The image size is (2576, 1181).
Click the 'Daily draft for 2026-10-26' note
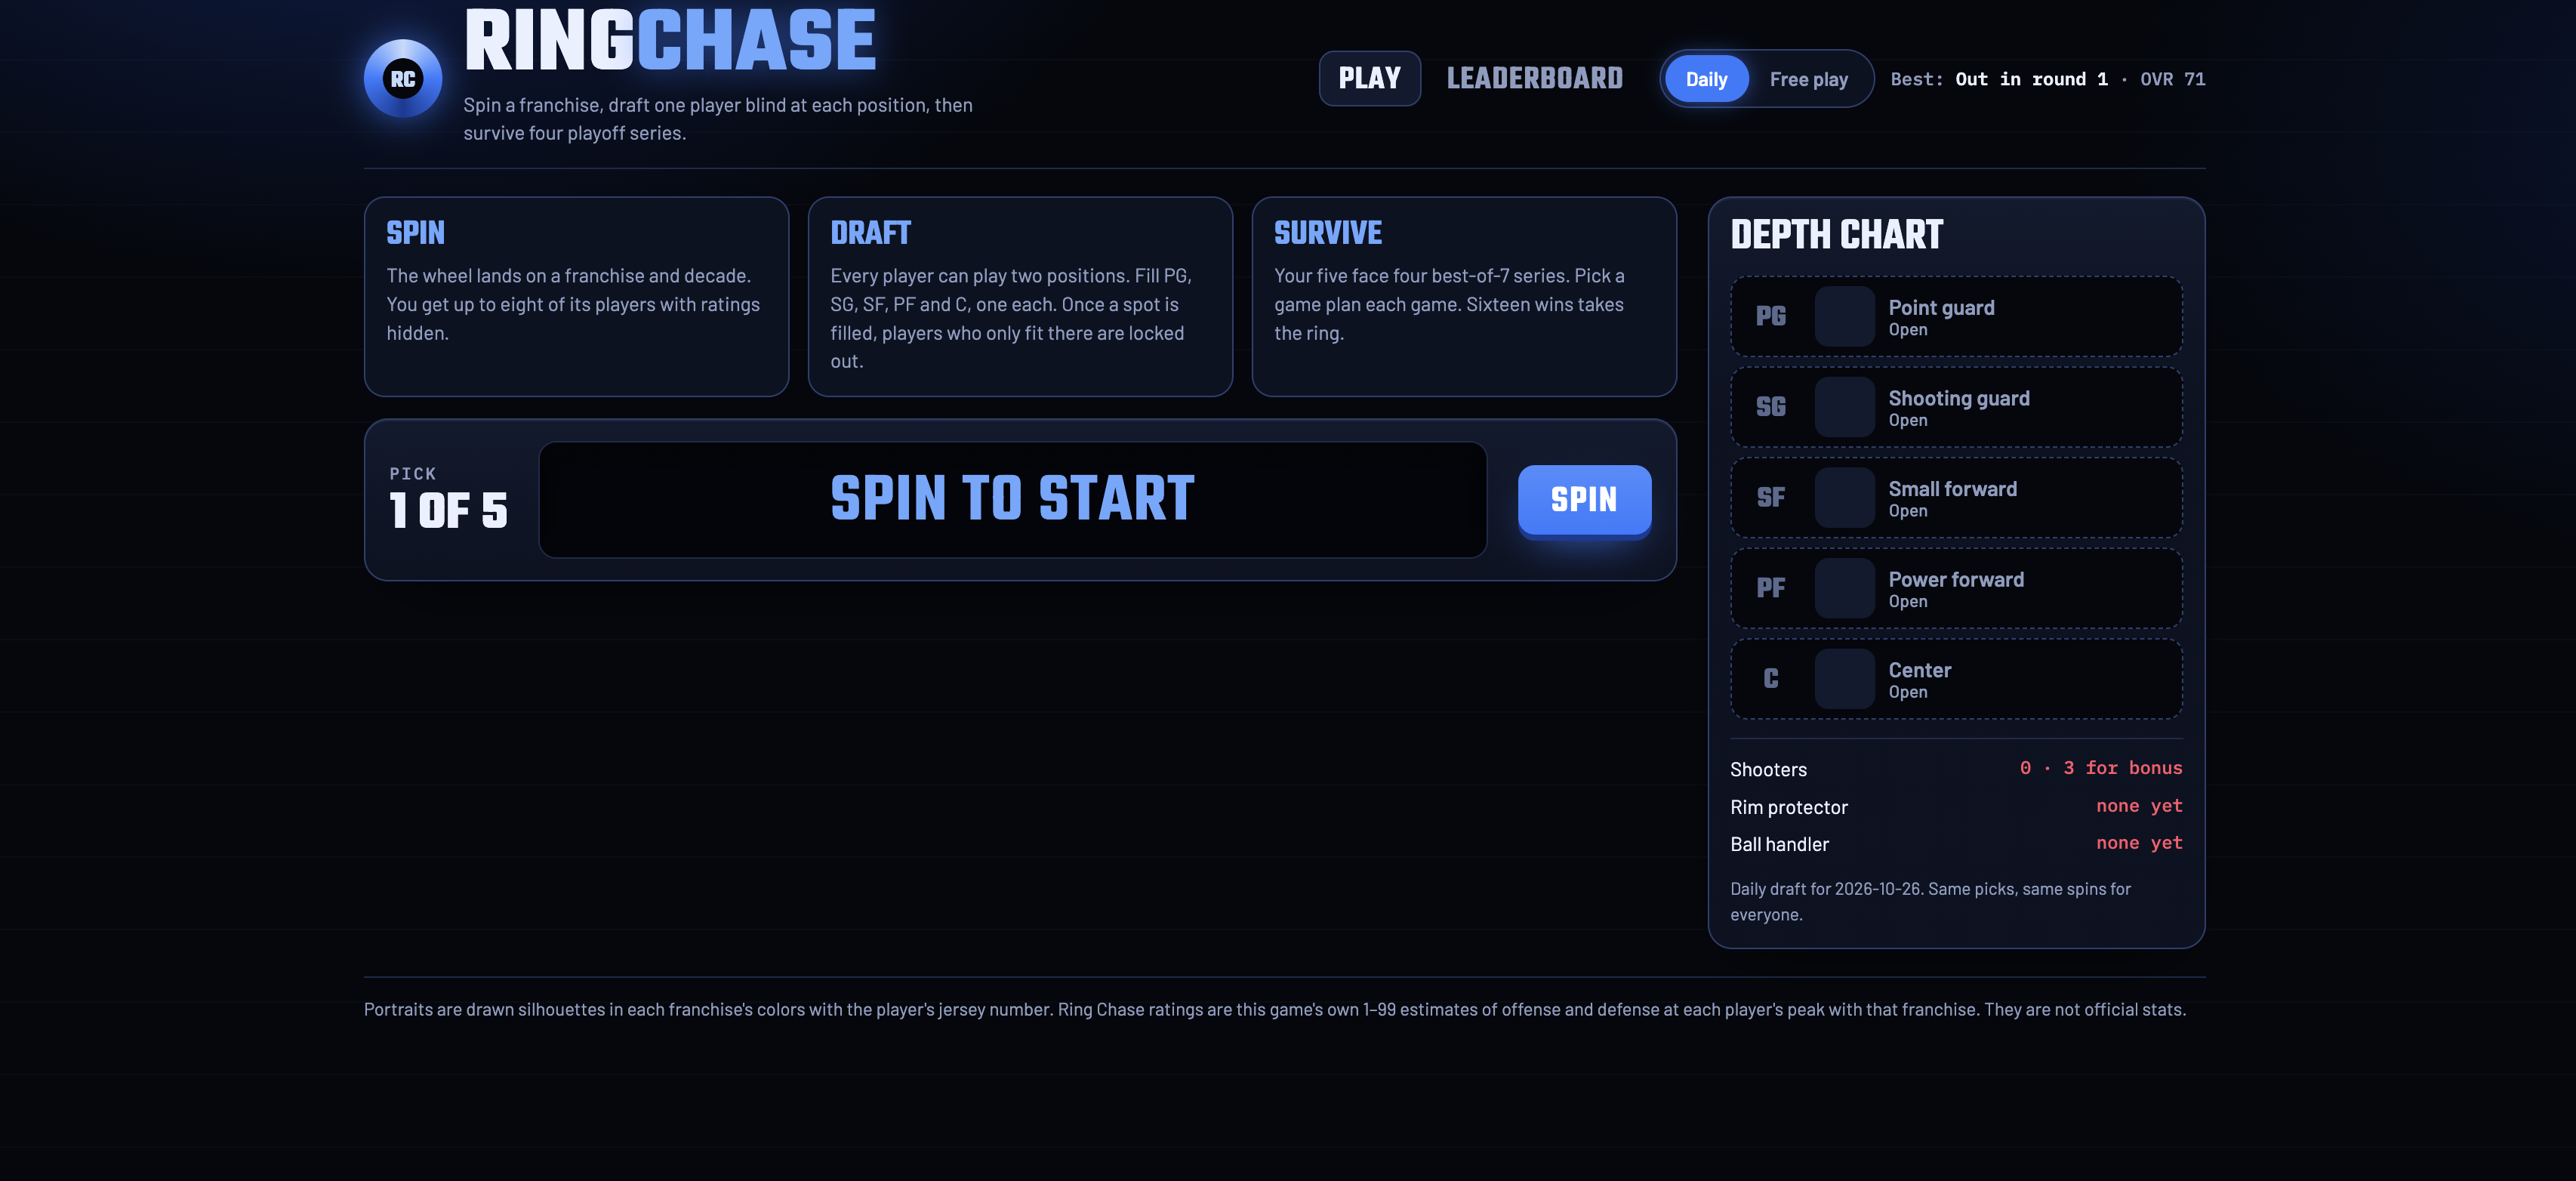1931,901
